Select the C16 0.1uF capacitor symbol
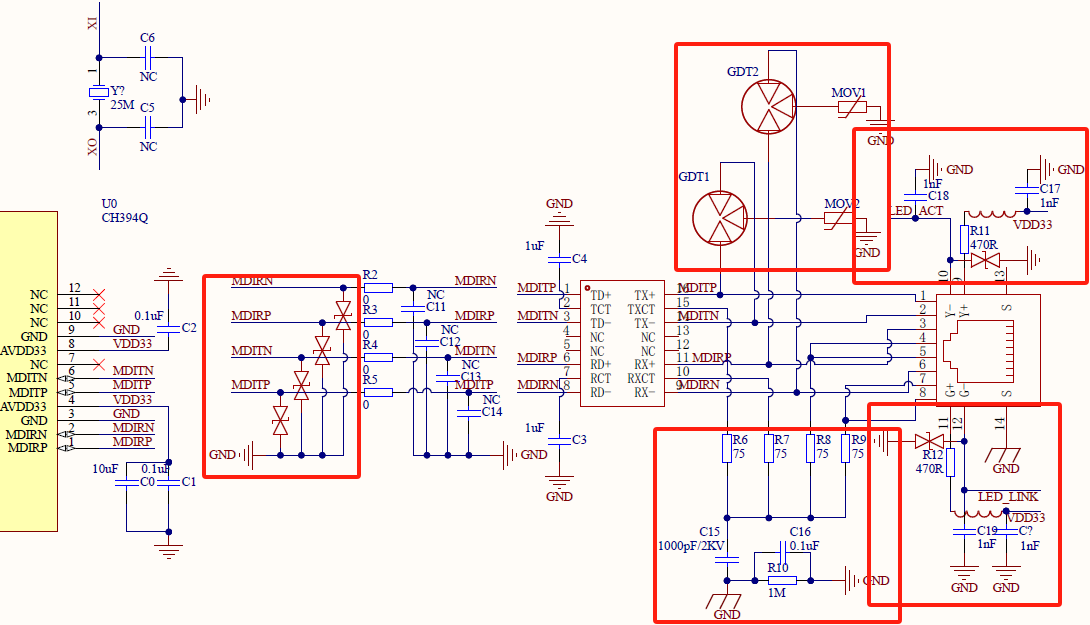 click(783, 553)
